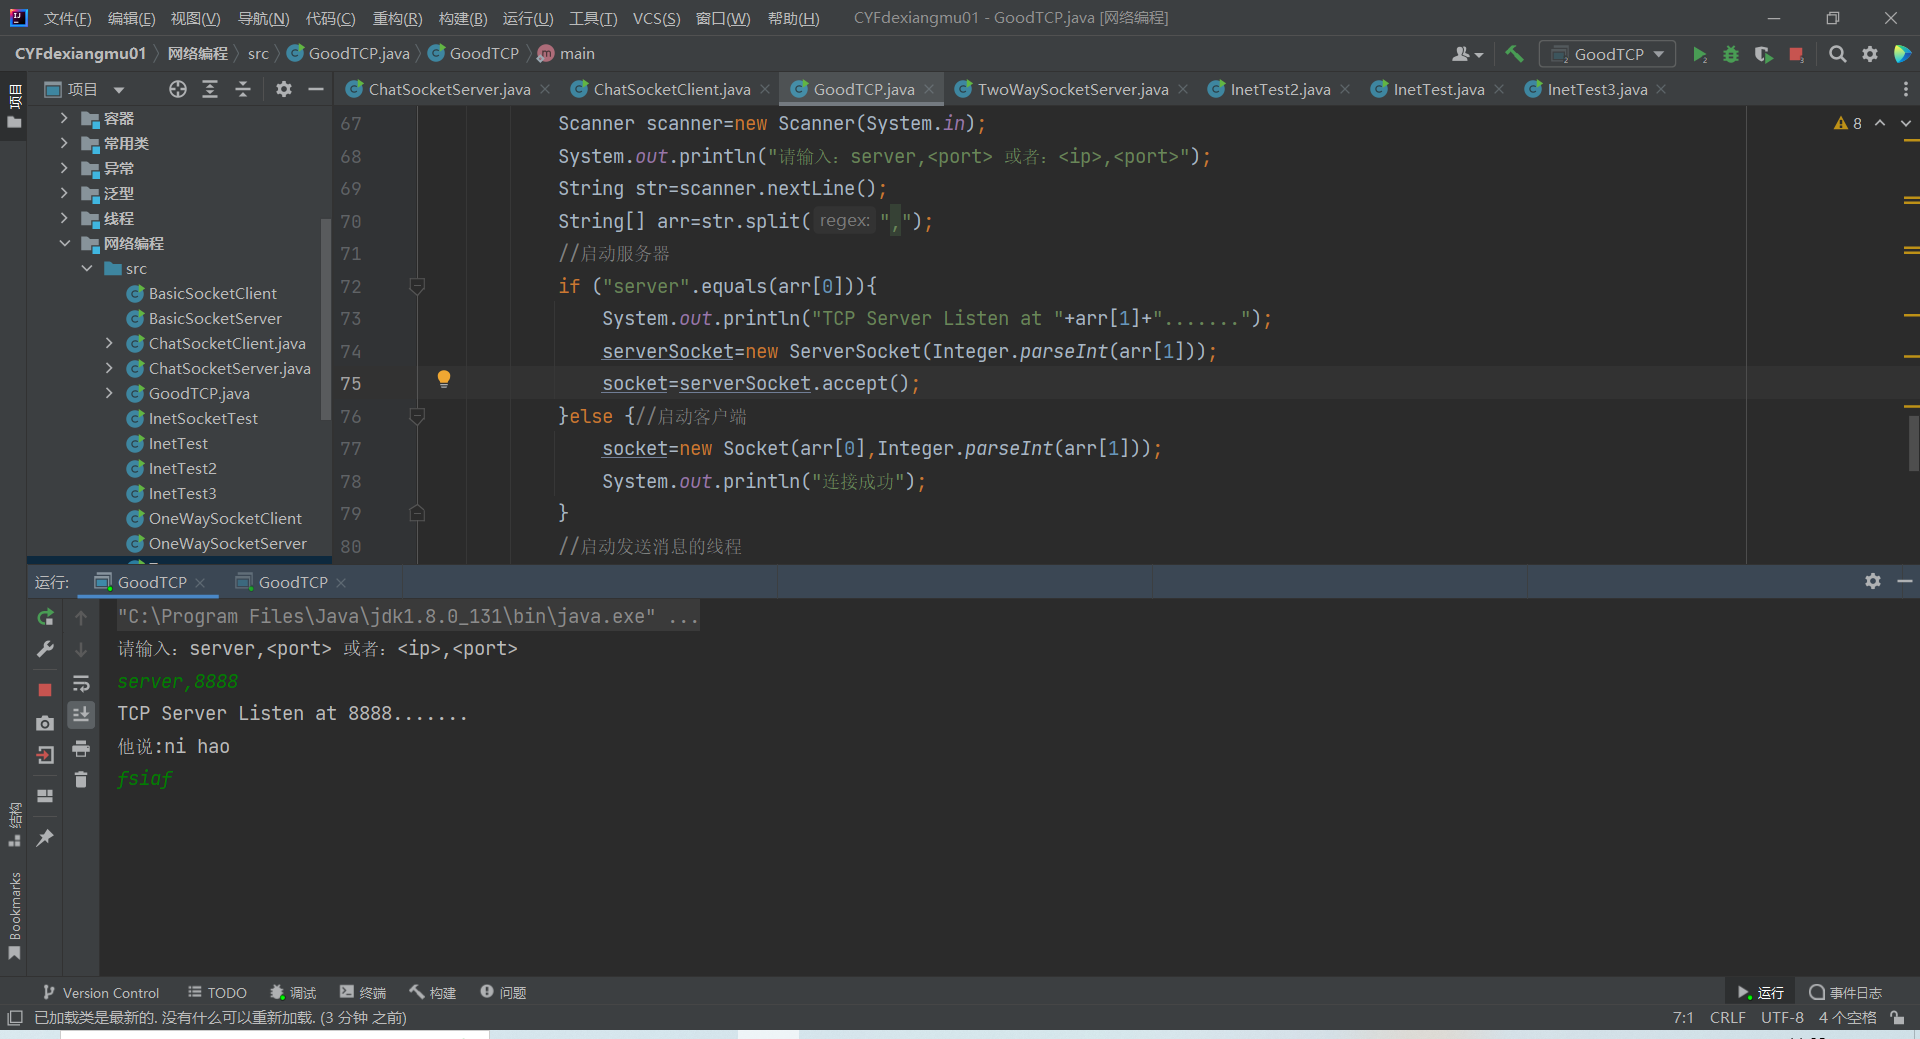This screenshot has width=1920, height=1039.
Task: Click the red stop icon in run panel
Action: (x=45, y=689)
